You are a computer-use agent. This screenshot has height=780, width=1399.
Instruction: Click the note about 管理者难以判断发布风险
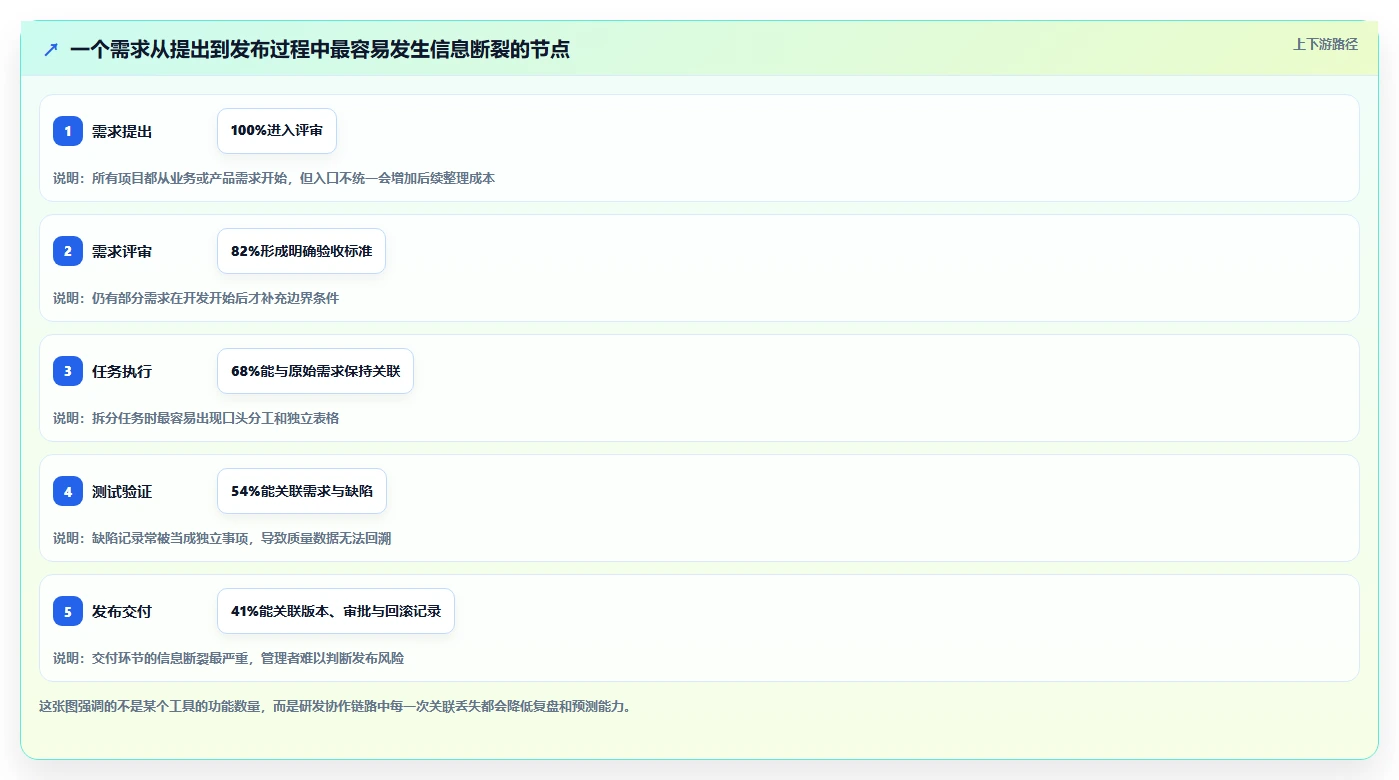point(229,658)
